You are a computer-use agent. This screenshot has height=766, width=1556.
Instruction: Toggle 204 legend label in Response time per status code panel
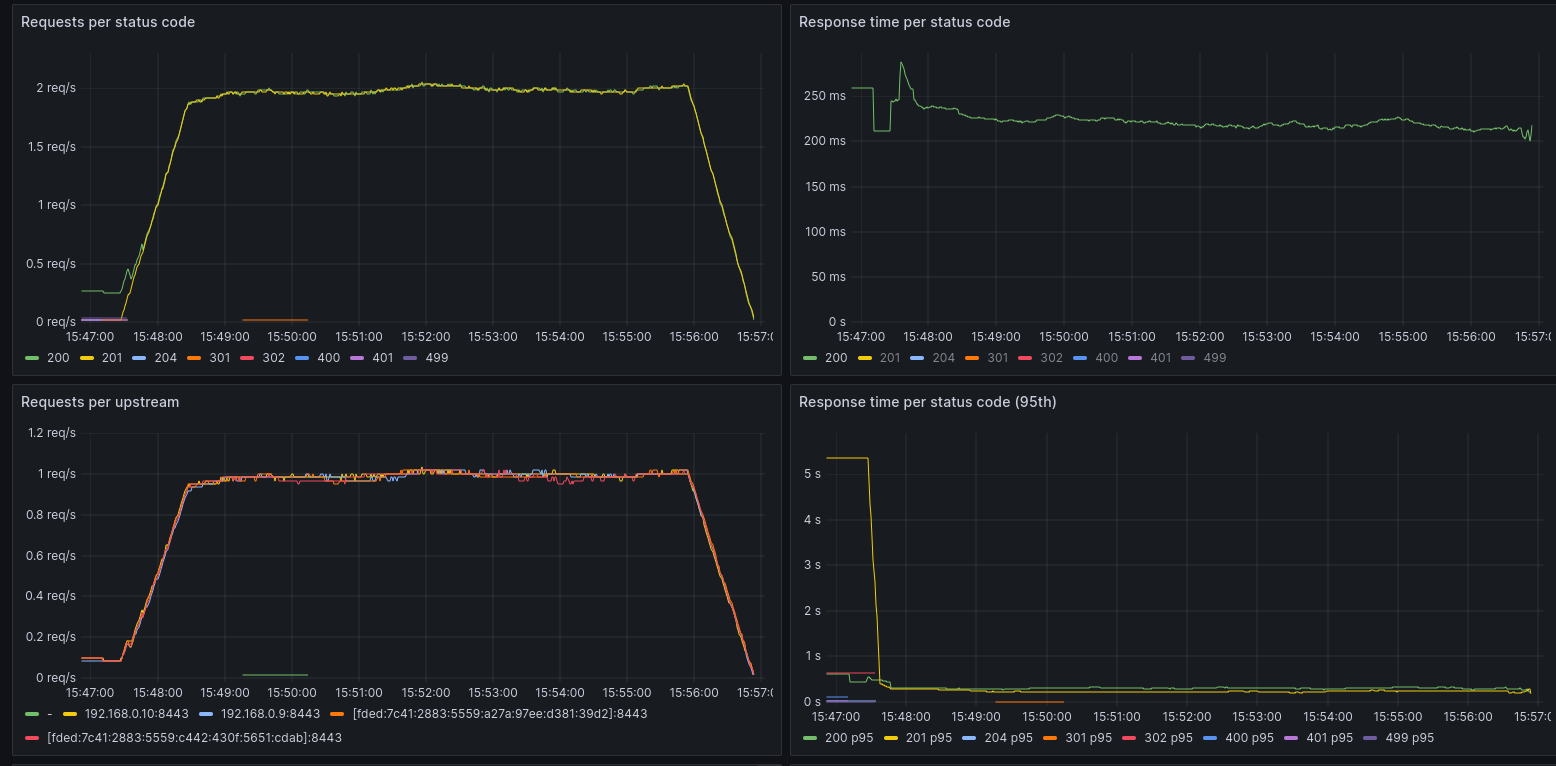pyautogui.click(x=944, y=358)
